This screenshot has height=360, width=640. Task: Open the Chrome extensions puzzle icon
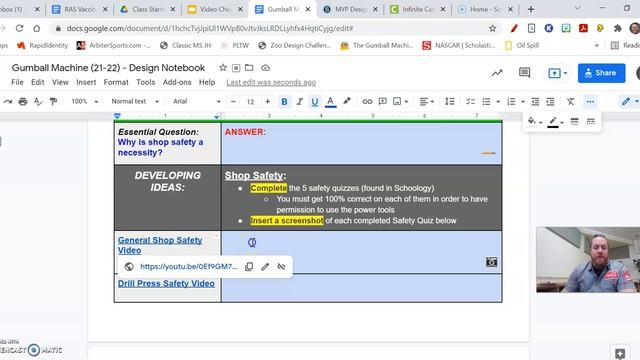(x=618, y=28)
